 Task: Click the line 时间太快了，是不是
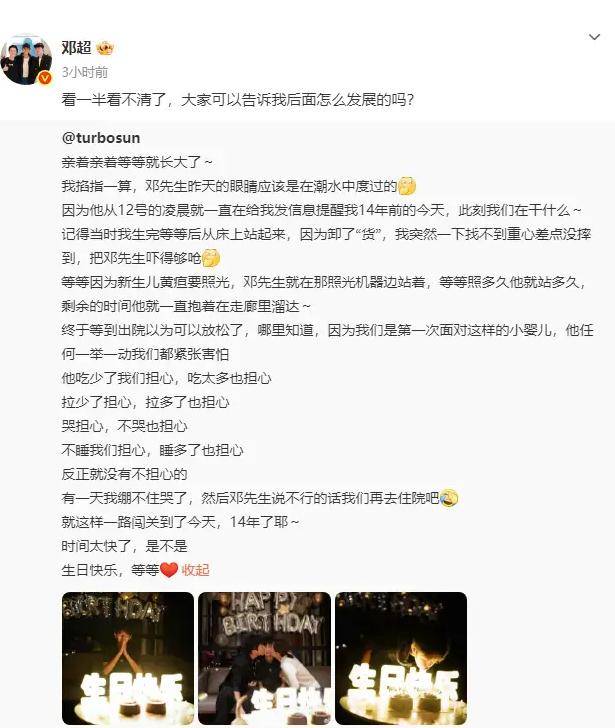tap(124, 546)
